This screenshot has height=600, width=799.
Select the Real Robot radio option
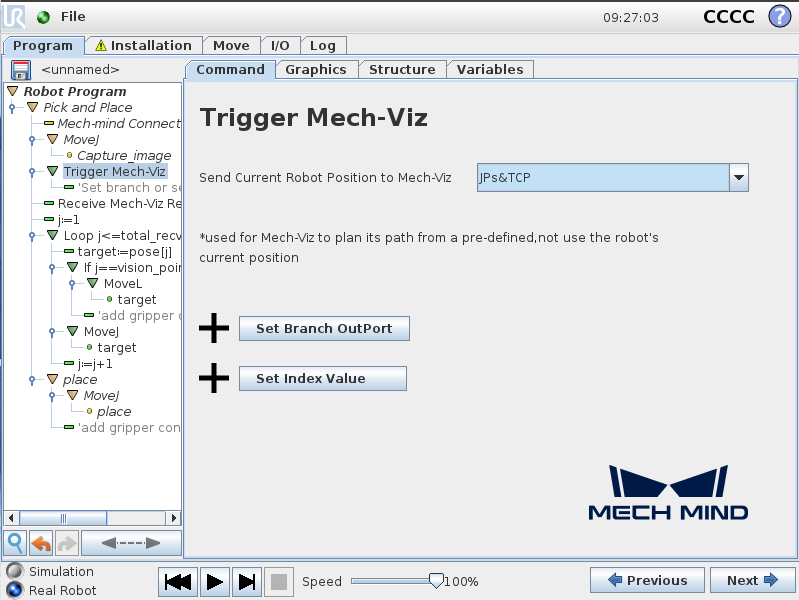(x=15, y=590)
